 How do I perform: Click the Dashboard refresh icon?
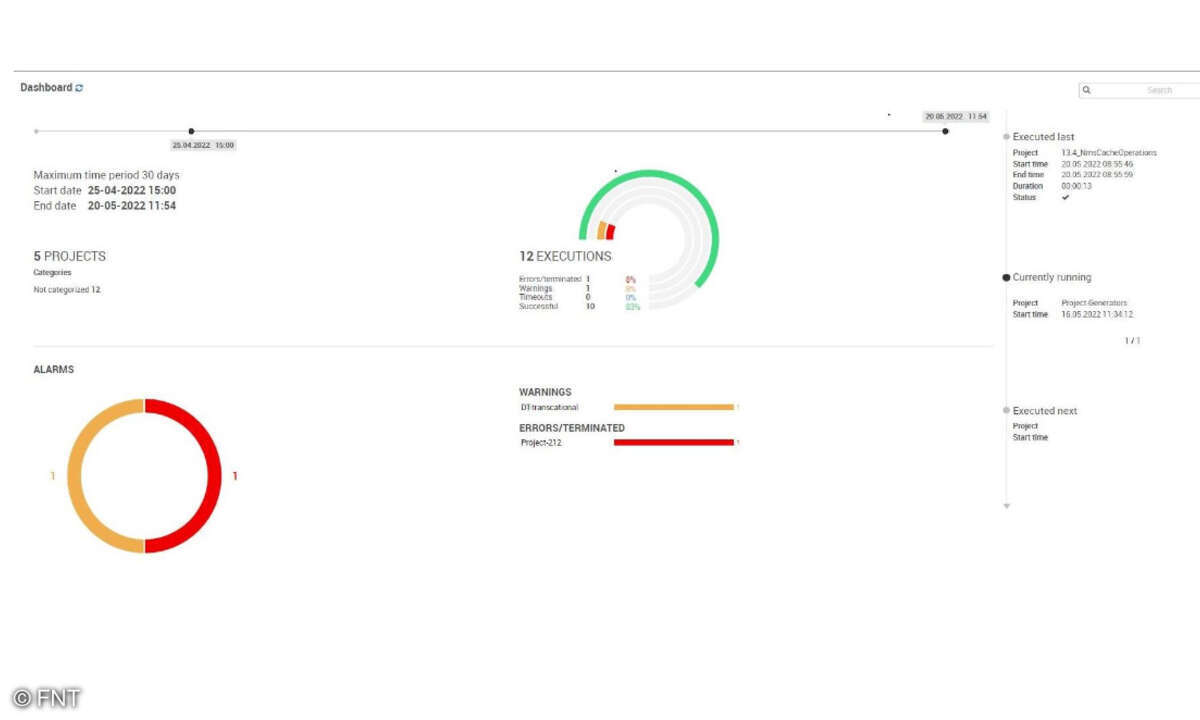pos(79,88)
